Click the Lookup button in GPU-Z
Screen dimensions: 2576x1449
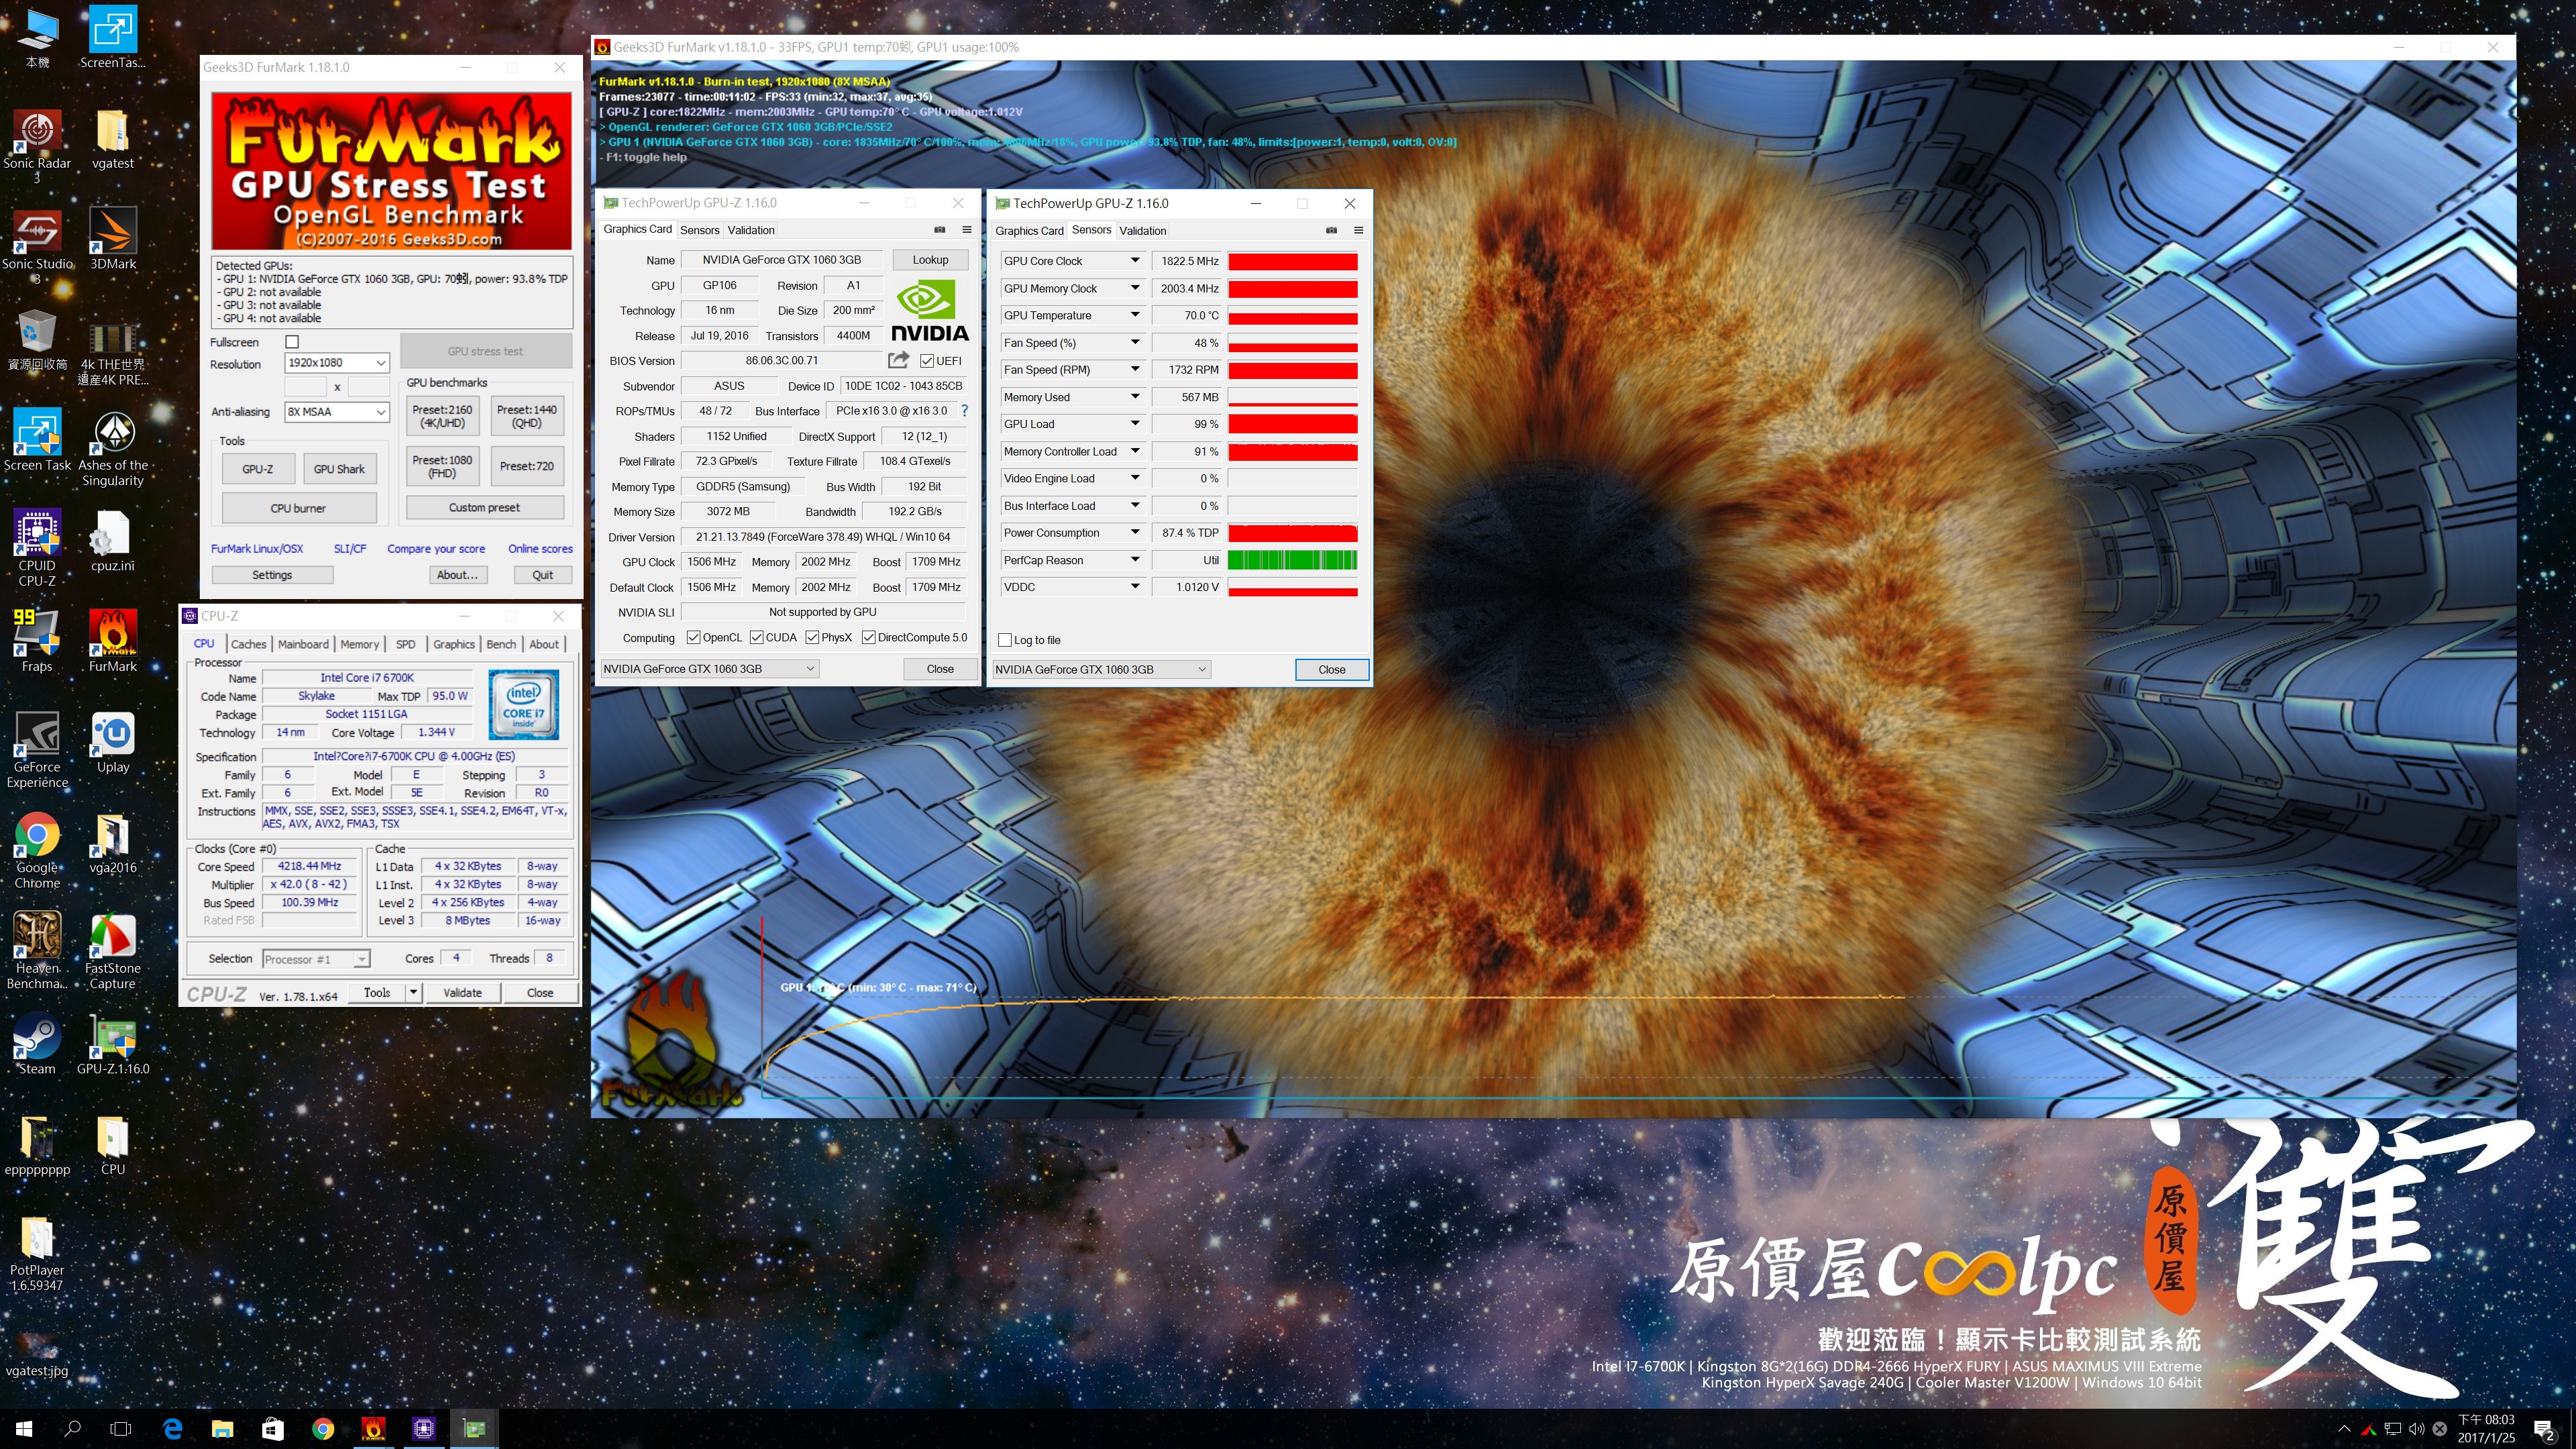[930, 260]
